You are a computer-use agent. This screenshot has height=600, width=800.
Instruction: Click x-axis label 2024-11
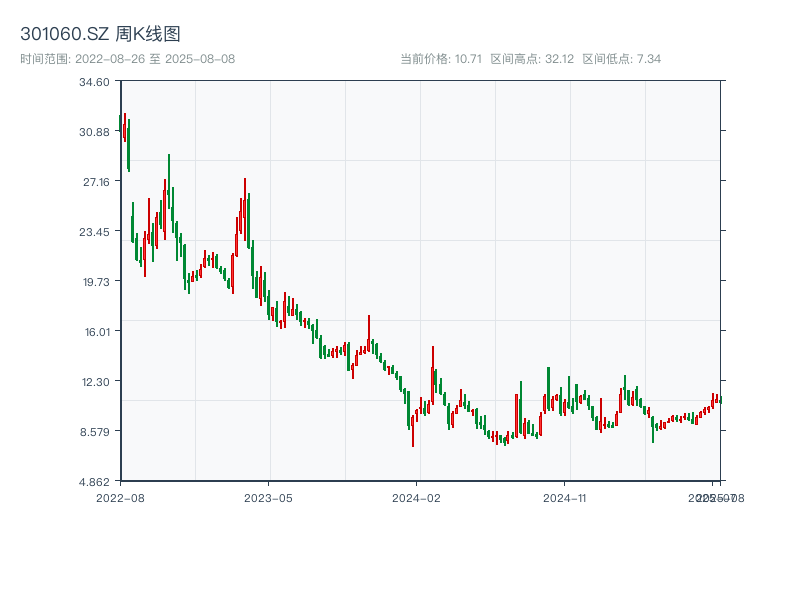pos(564,498)
